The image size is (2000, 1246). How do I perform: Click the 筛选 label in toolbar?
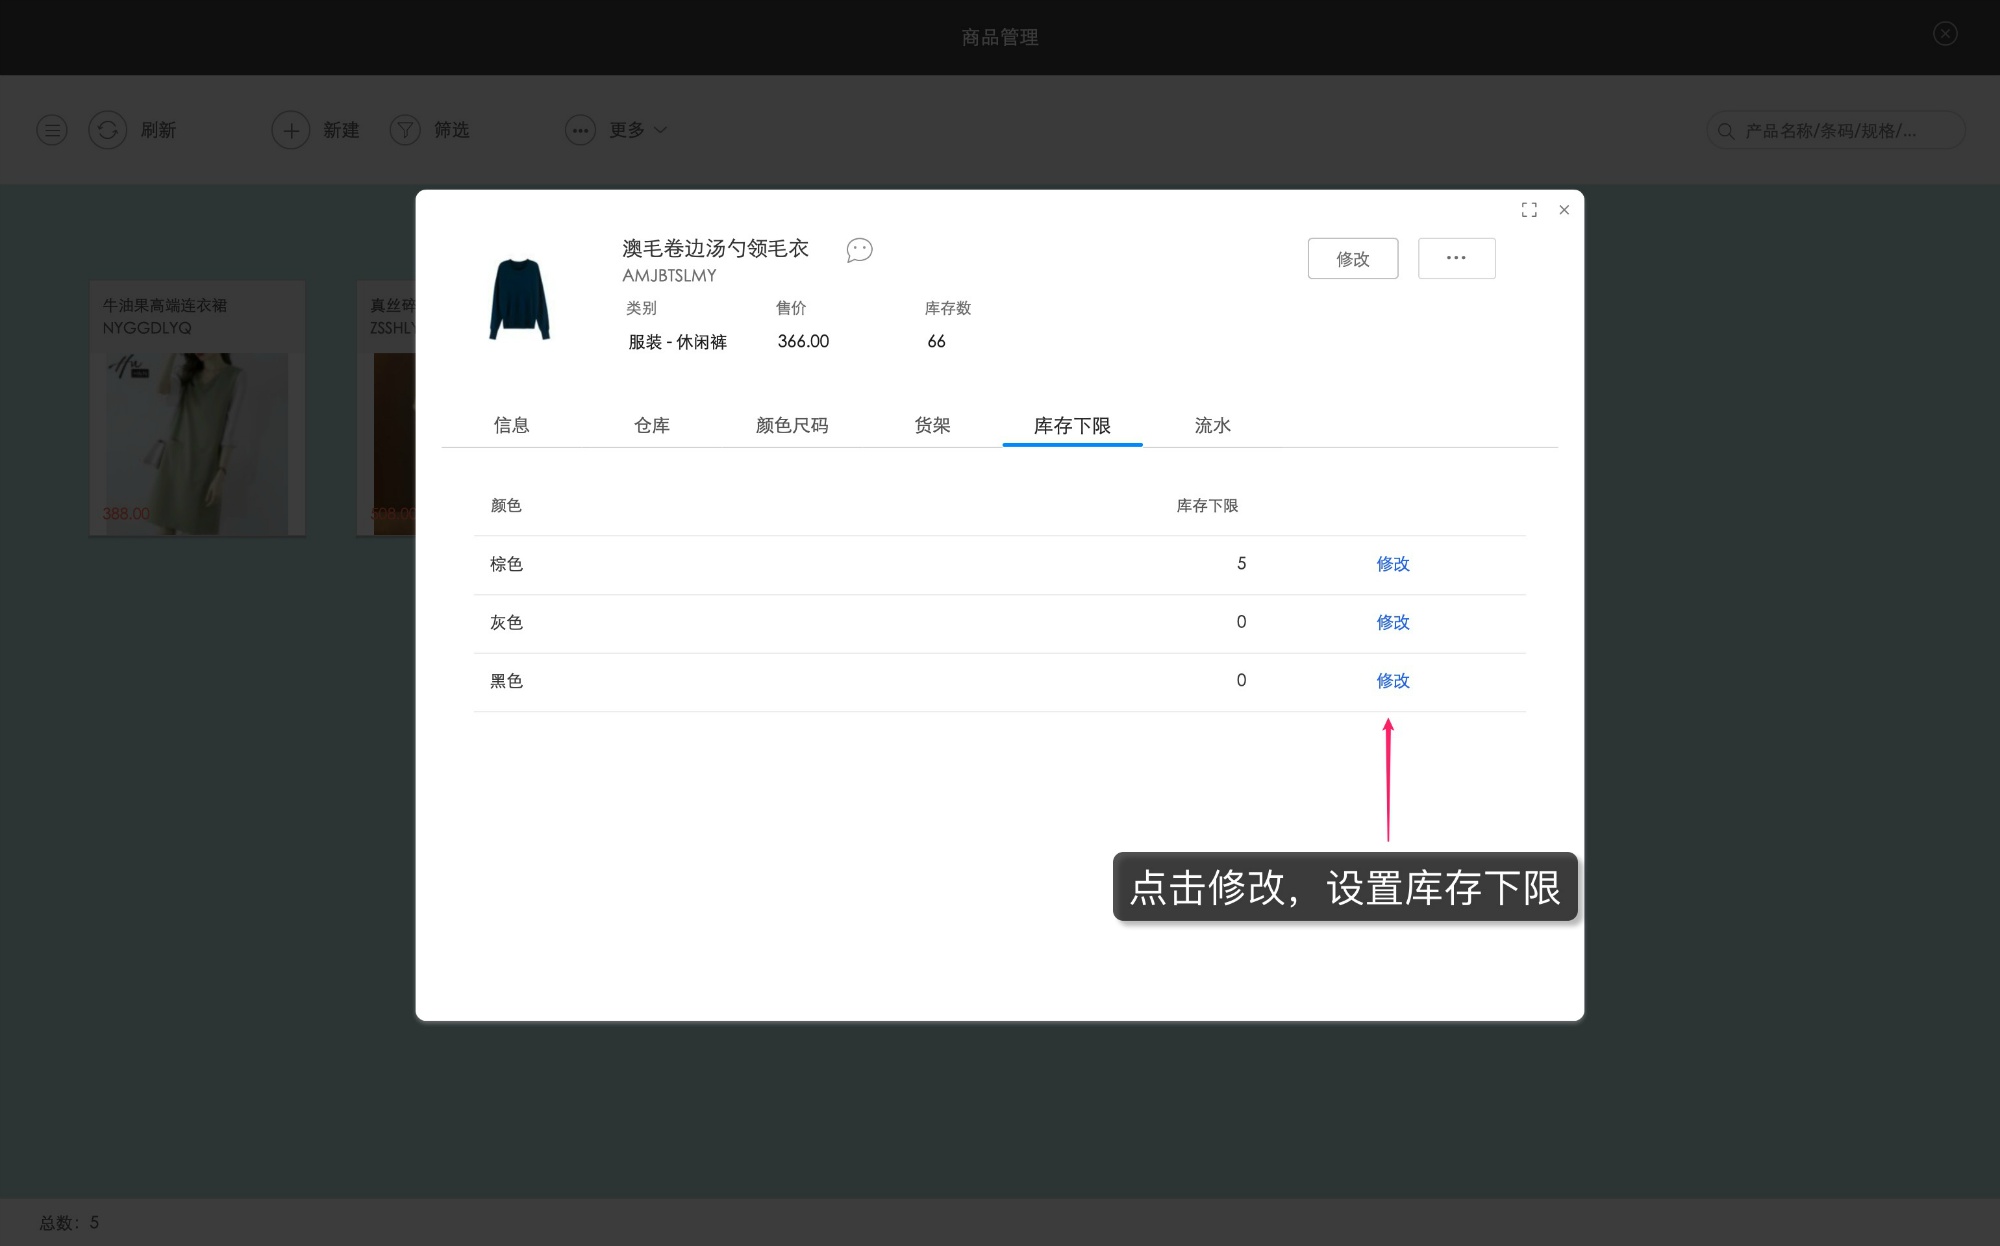point(452,130)
